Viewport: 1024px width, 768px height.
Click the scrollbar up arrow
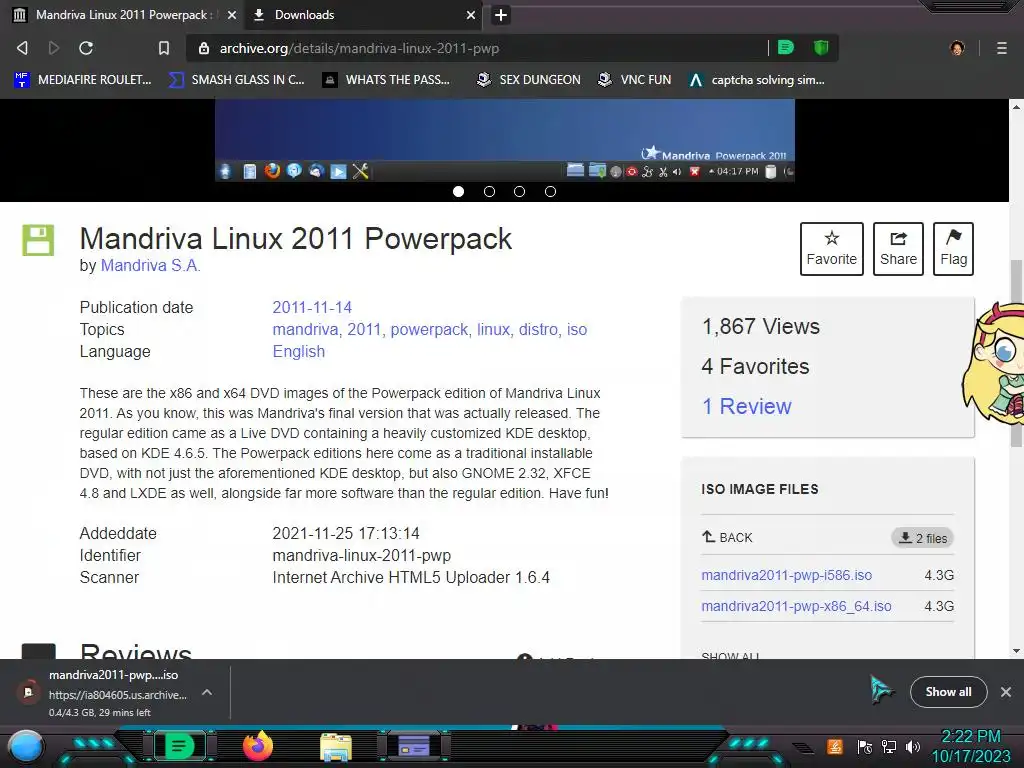[x=1016, y=106]
